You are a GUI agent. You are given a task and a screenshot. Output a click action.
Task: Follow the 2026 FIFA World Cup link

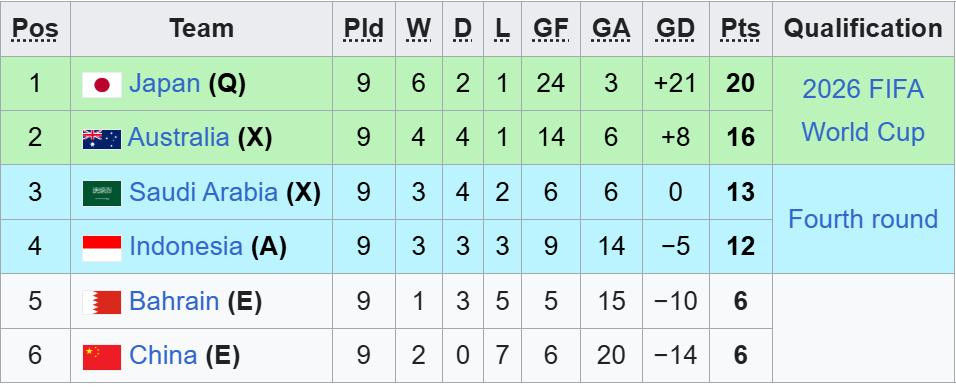click(x=863, y=111)
